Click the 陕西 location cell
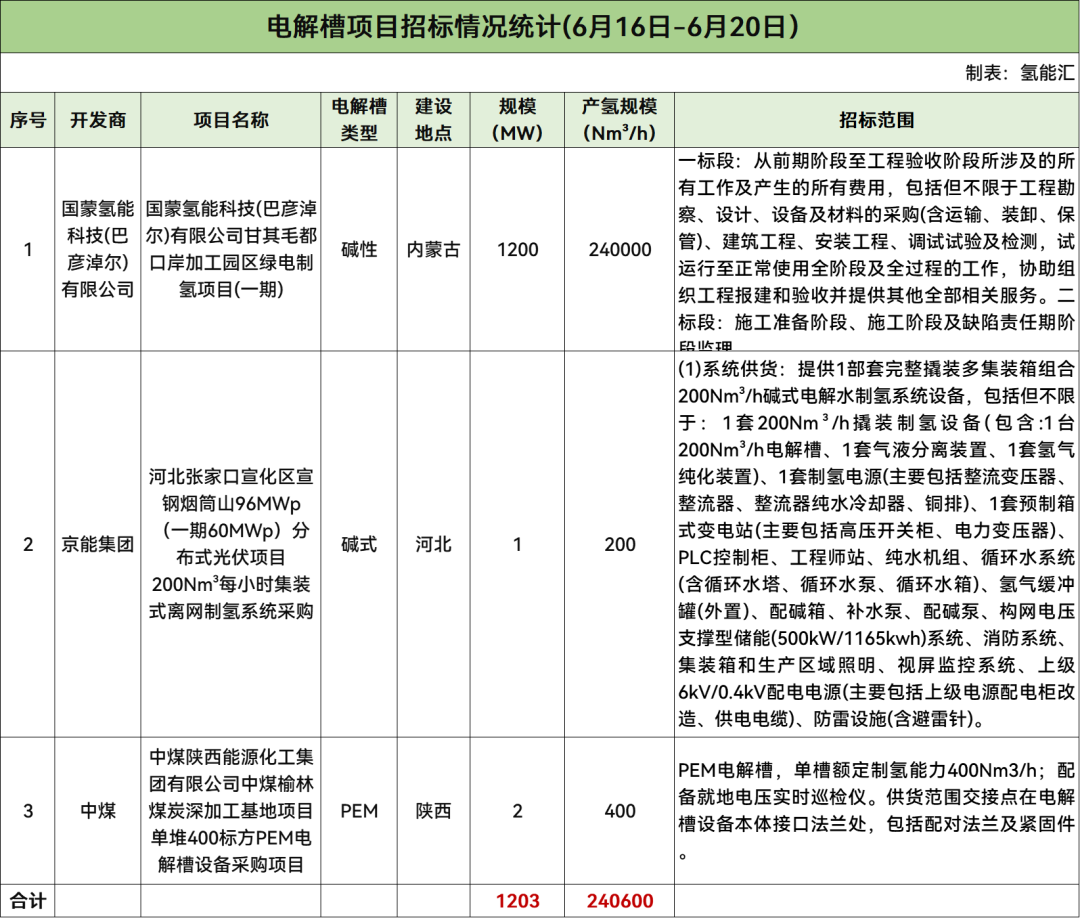The image size is (1080, 918). [433, 811]
